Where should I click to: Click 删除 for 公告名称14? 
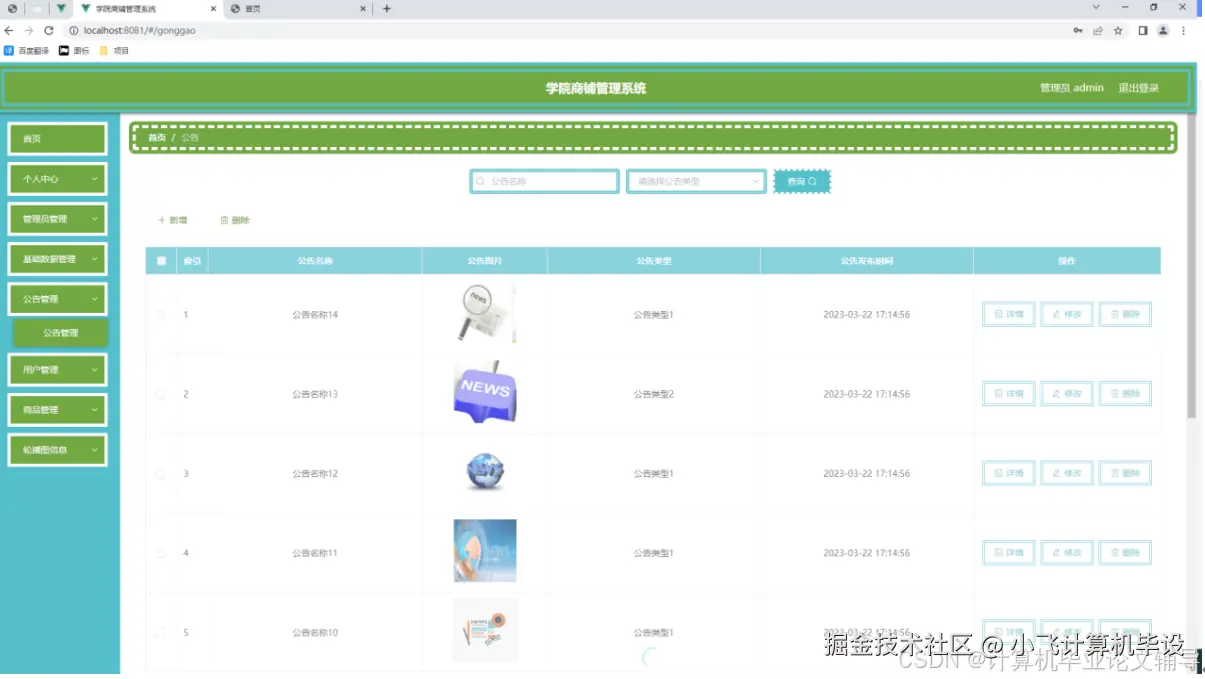pyautogui.click(x=1125, y=315)
